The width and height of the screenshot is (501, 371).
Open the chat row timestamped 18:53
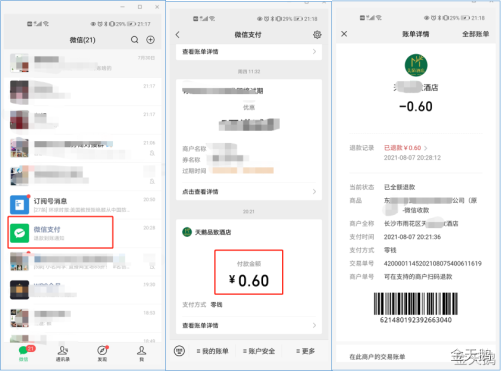point(83,318)
